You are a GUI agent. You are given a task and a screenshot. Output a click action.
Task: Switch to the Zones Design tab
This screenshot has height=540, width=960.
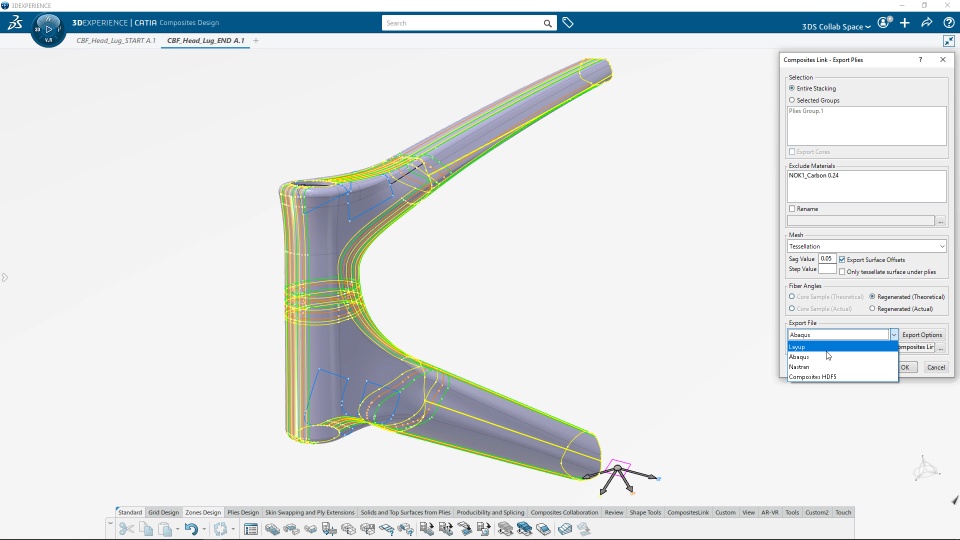tap(203, 512)
